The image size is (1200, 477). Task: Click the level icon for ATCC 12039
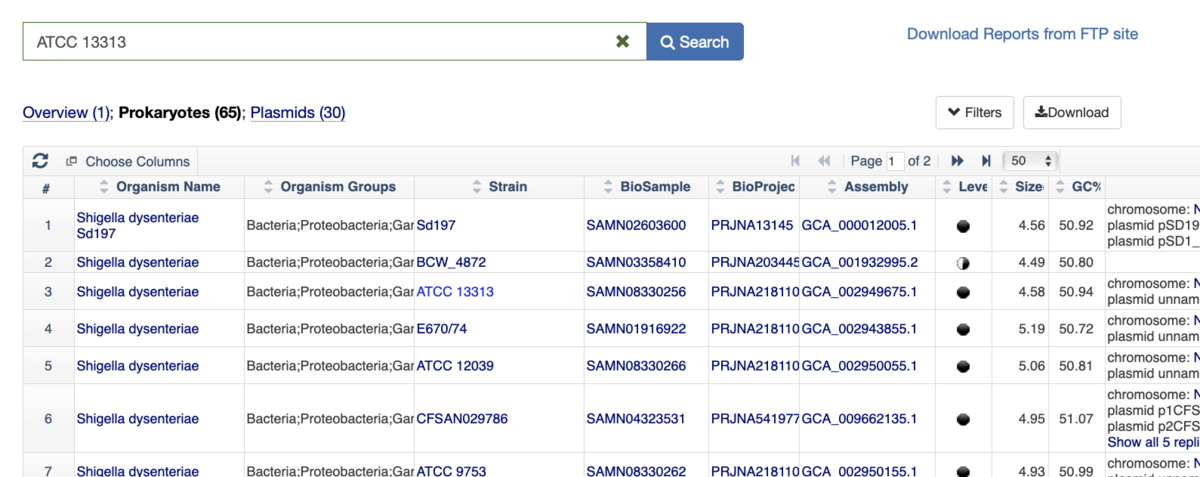(x=964, y=367)
